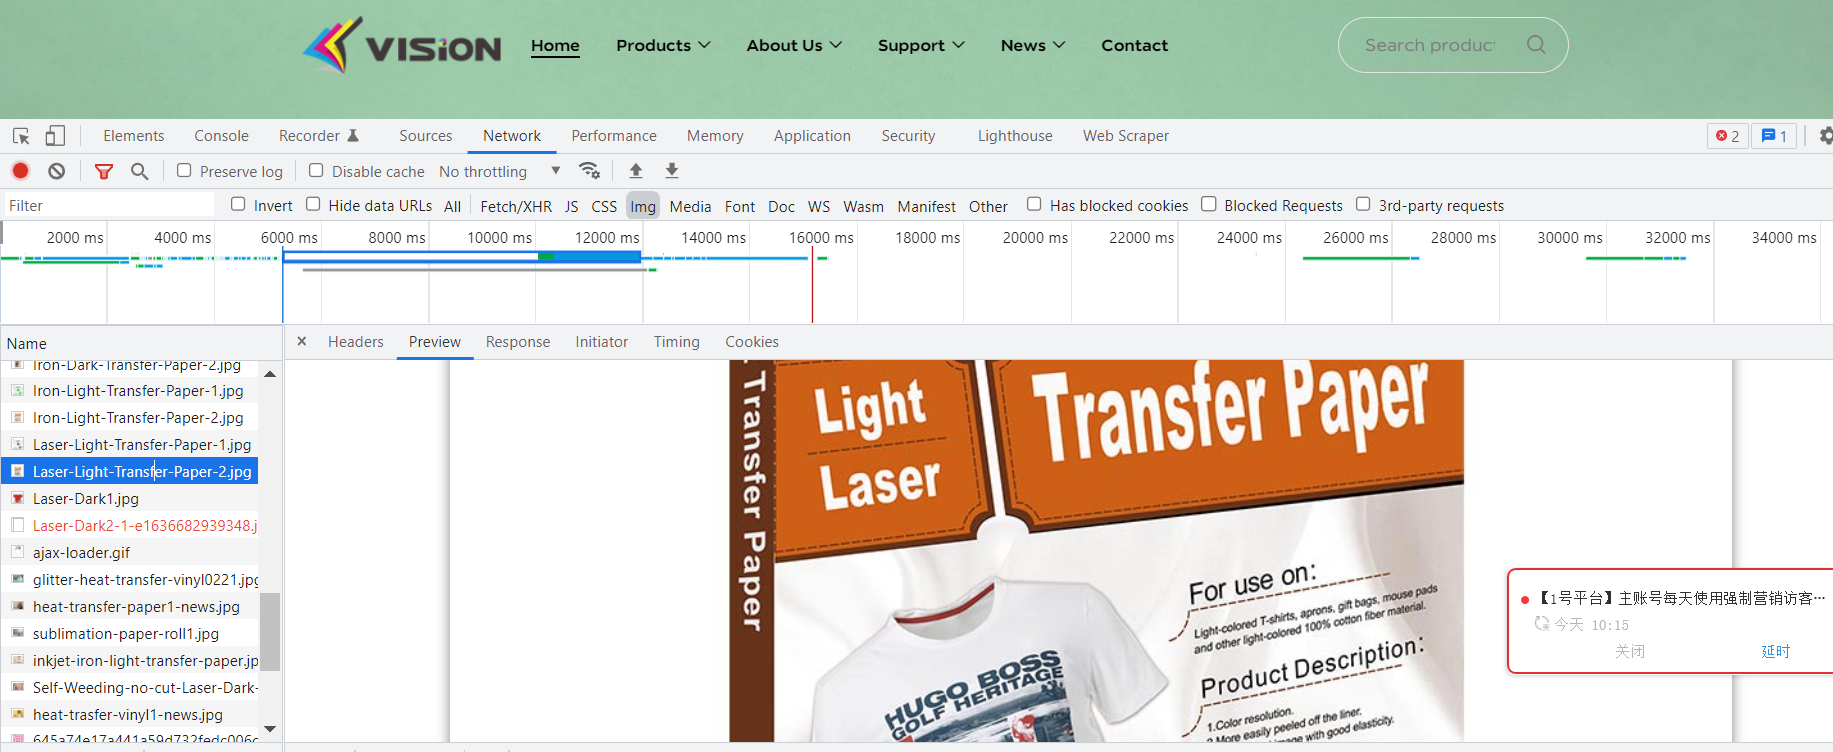1833x752 pixels.
Task: Expand the About Us menu
Action: tap(794, 45)
